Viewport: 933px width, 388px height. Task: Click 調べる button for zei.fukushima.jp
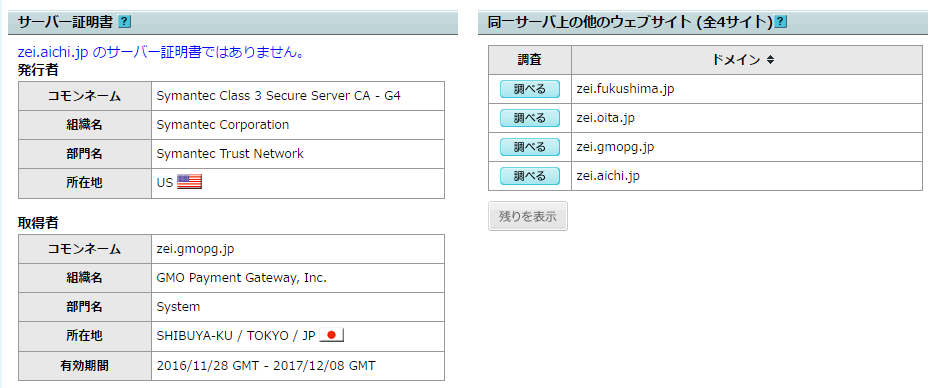pyautogui.click(x=530, y=89)
